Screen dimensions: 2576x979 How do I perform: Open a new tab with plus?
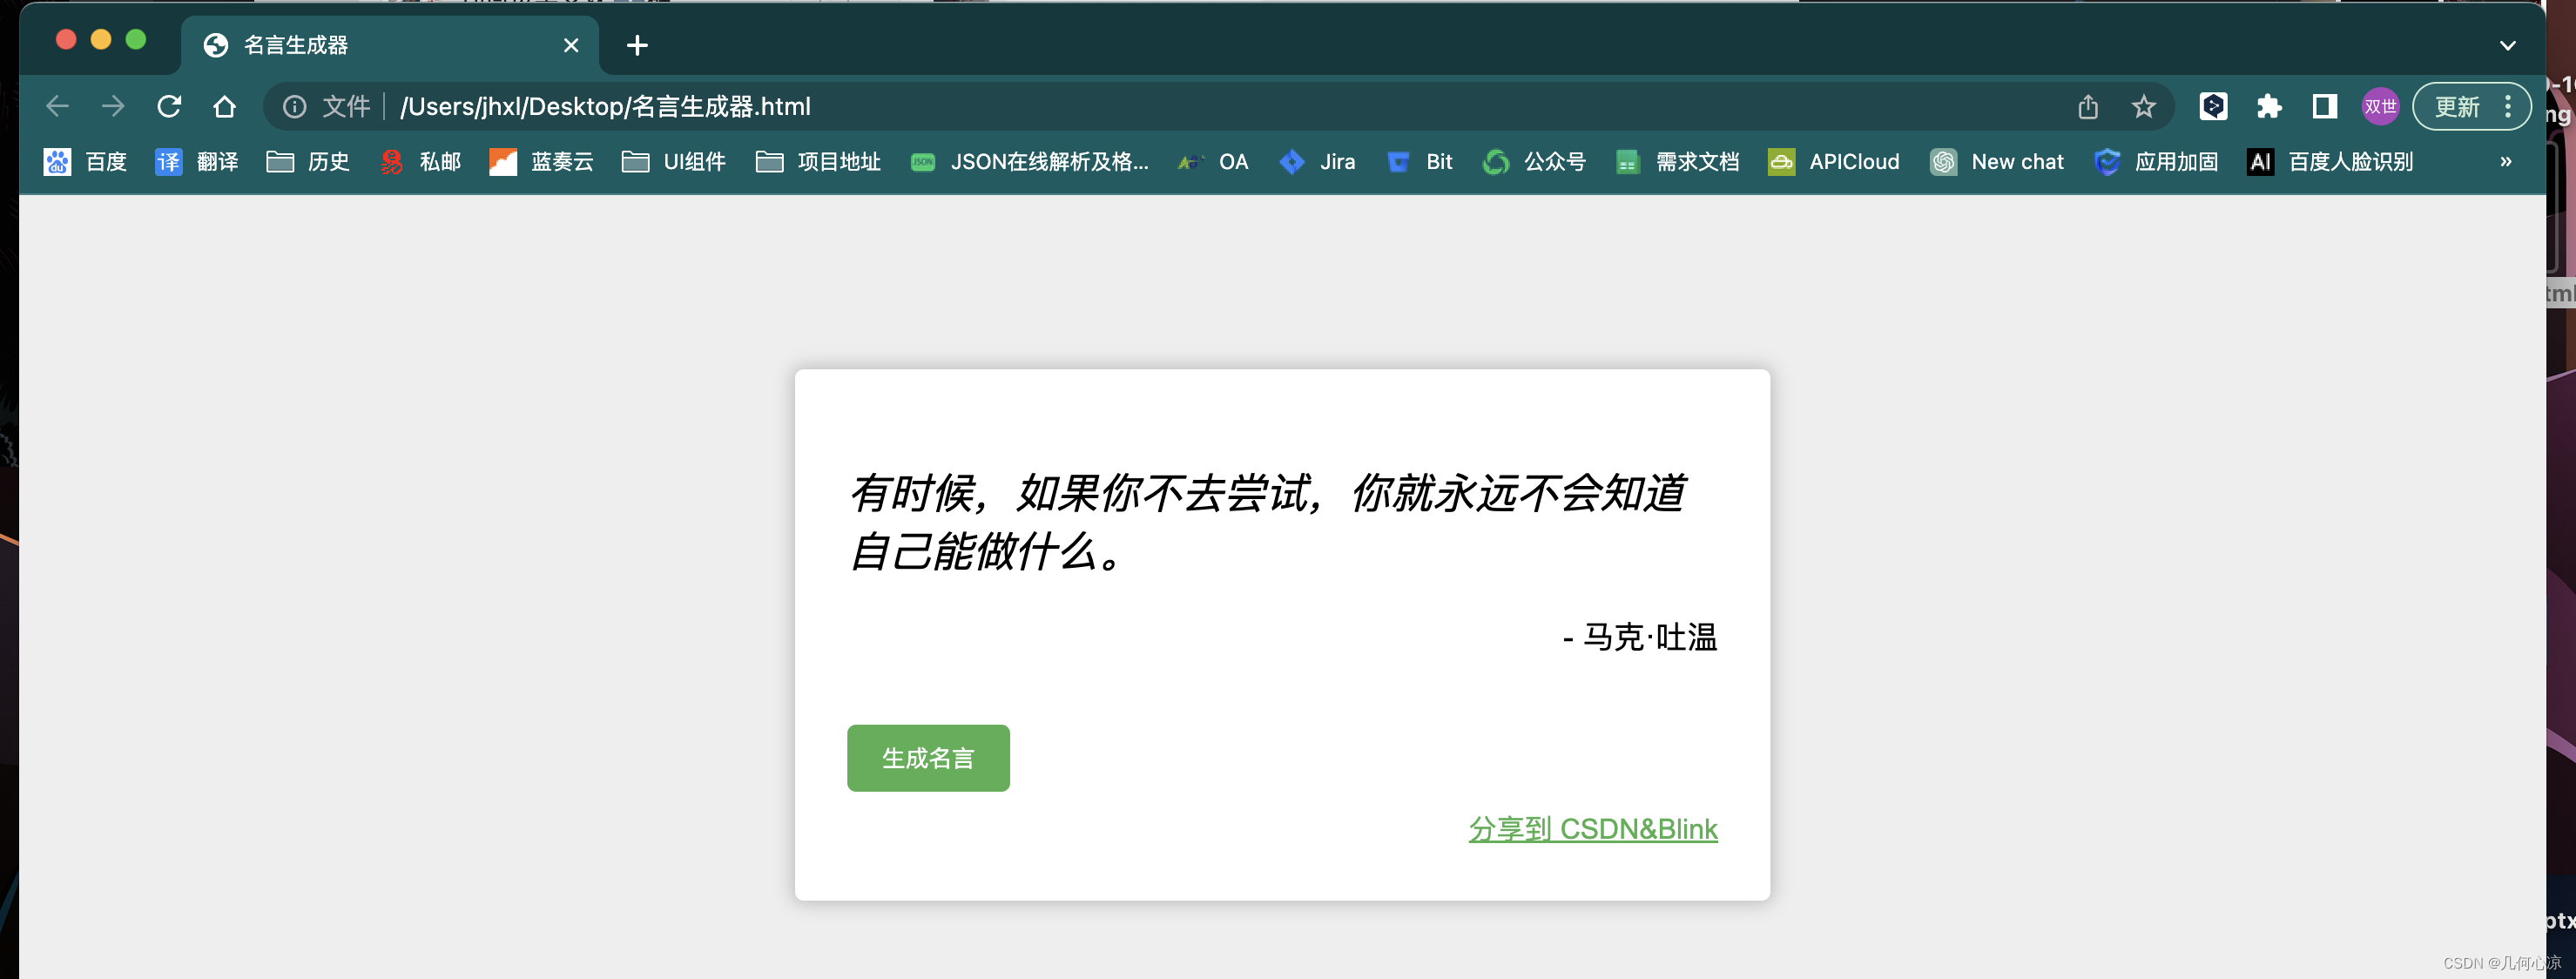637,45
